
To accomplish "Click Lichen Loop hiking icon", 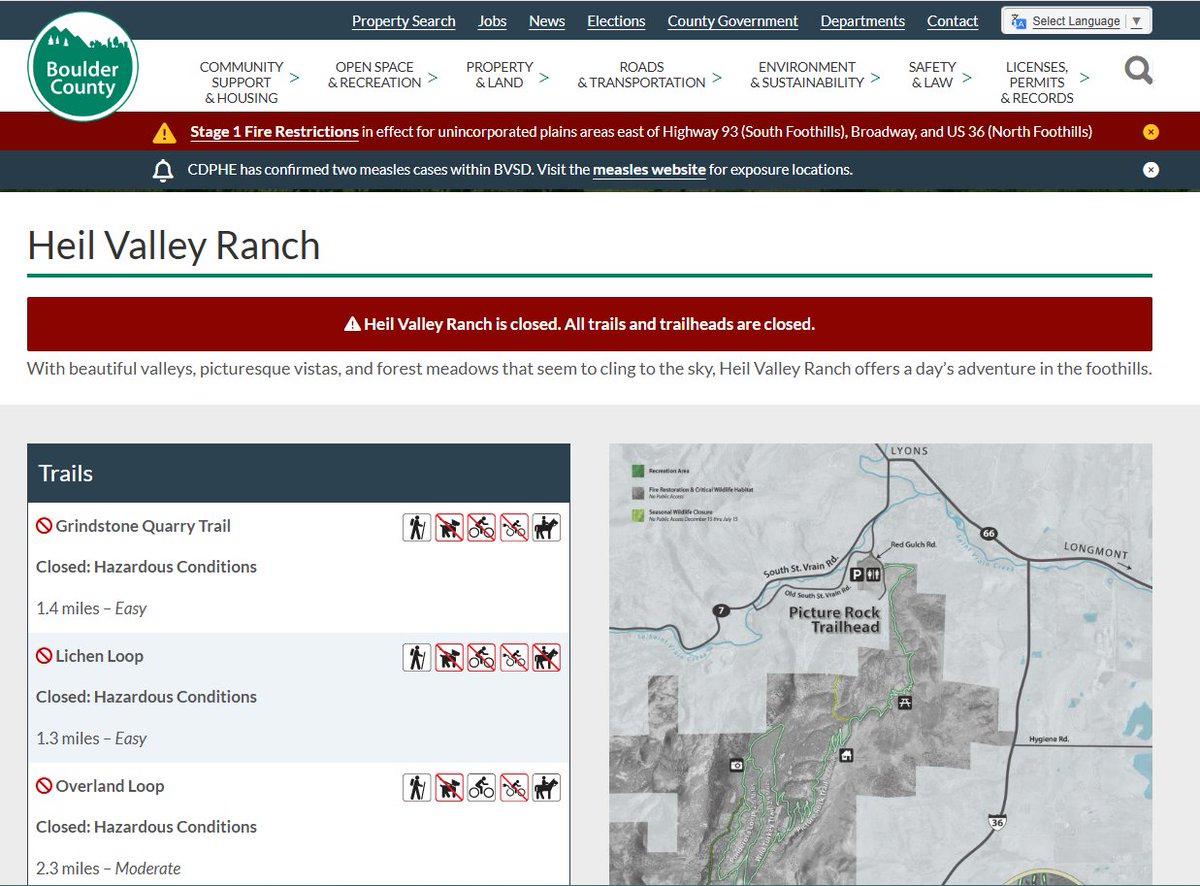I will (x=417, y=657).
